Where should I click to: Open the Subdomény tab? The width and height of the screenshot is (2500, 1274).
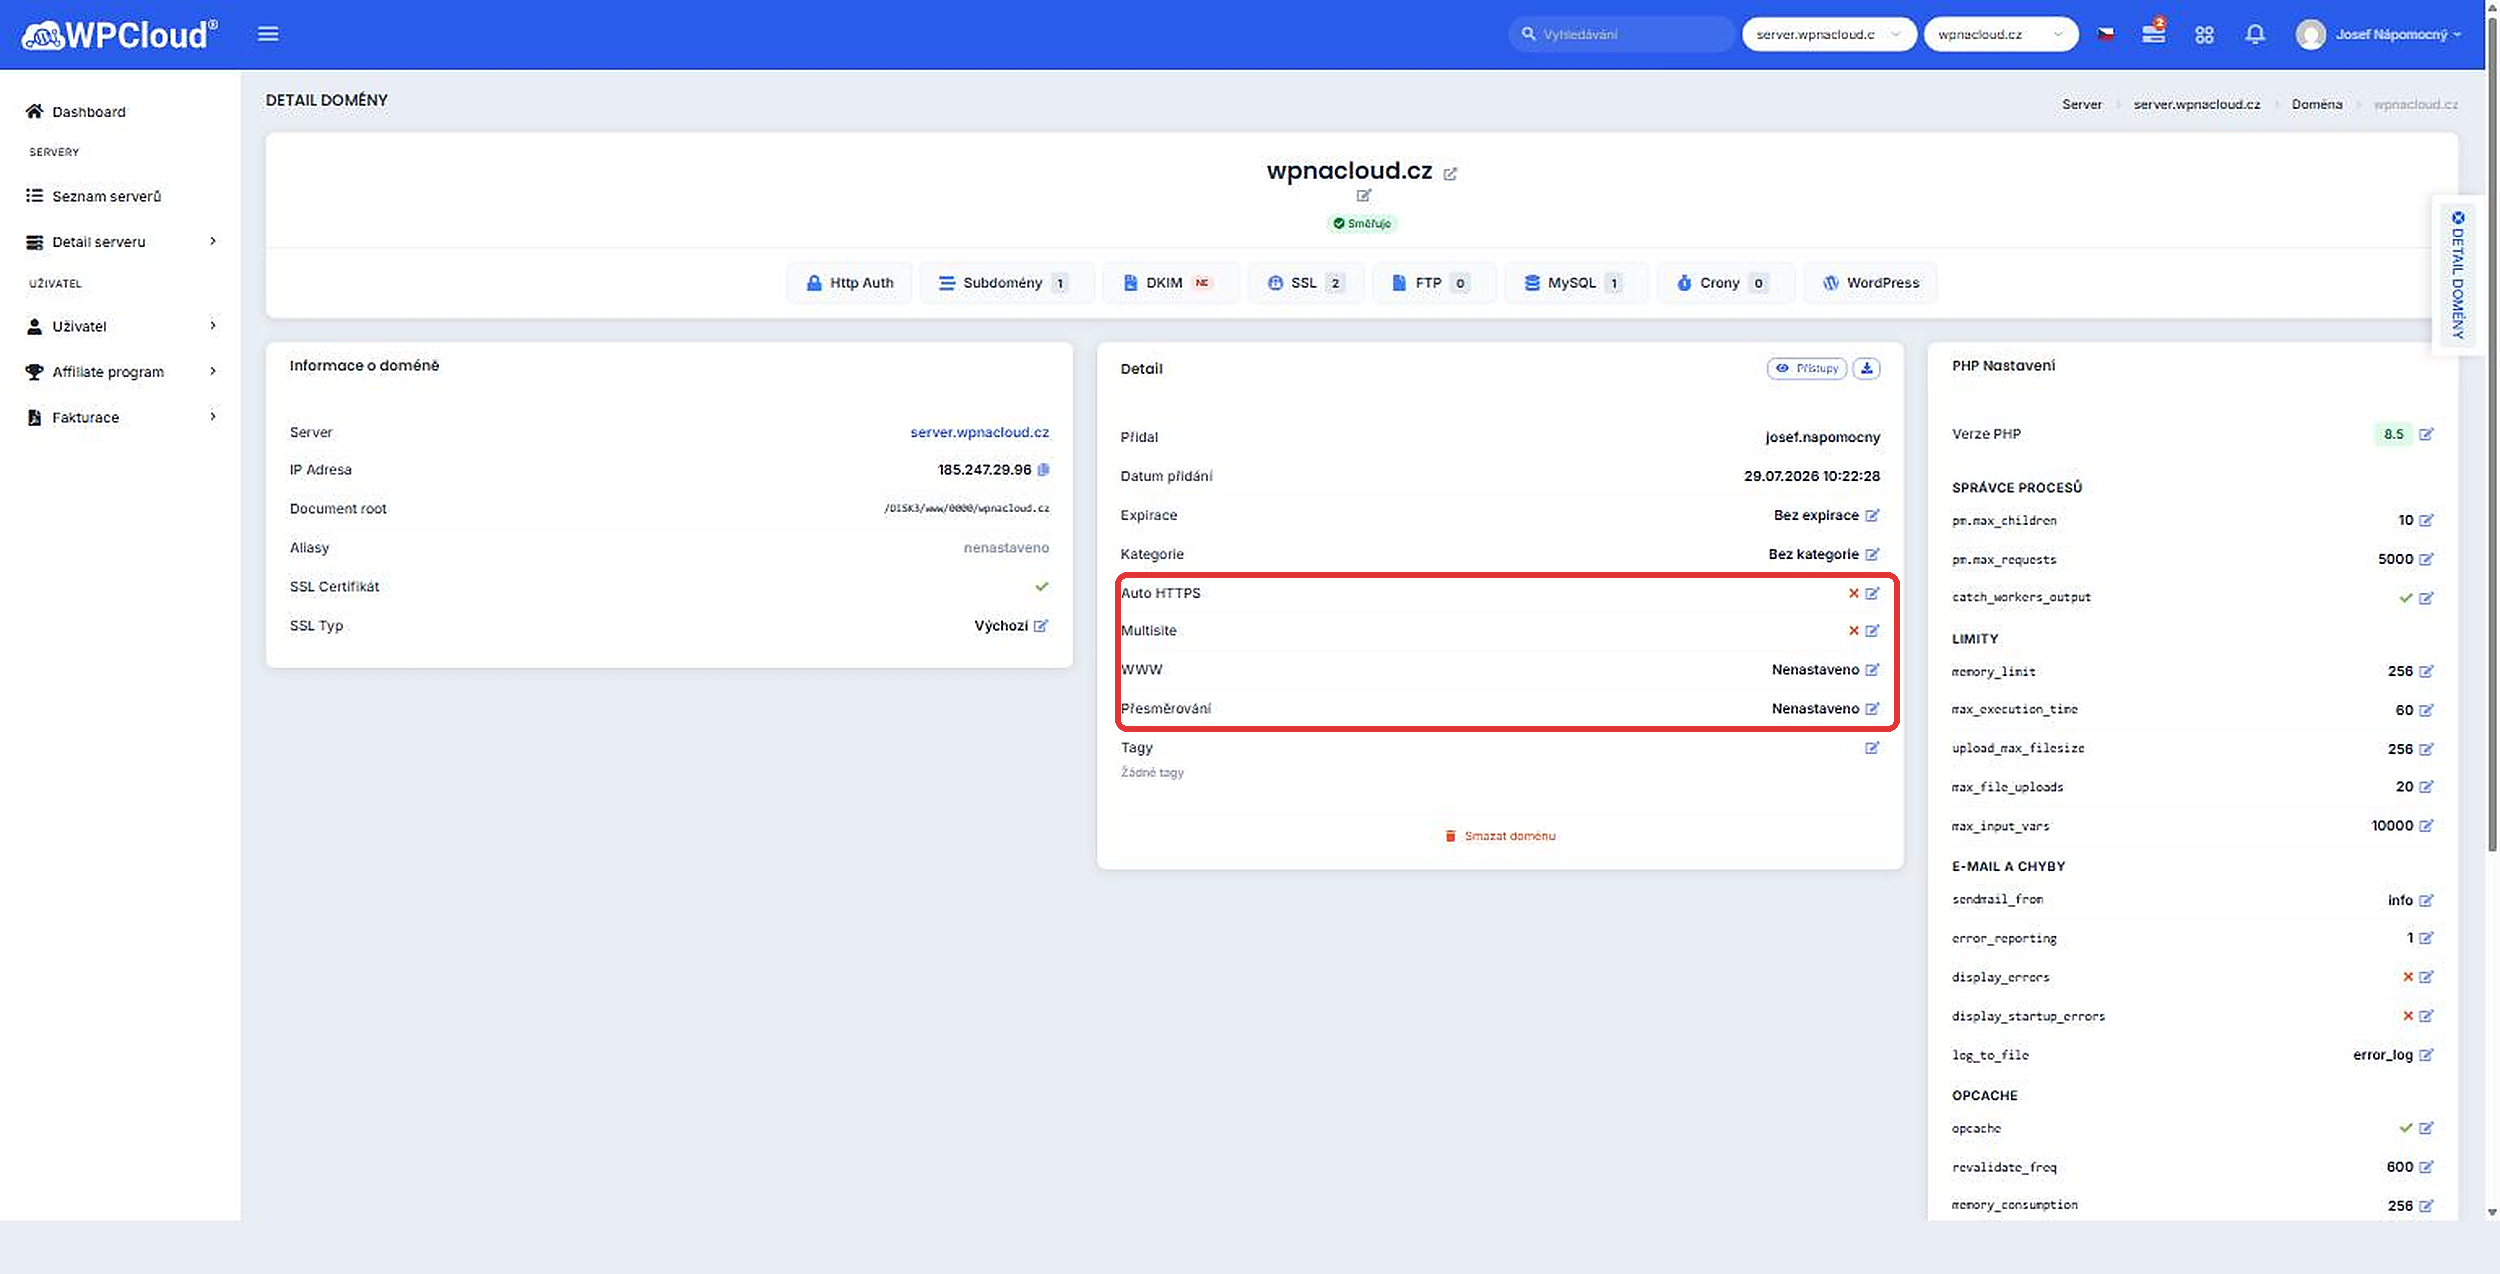click(1006, 283)
